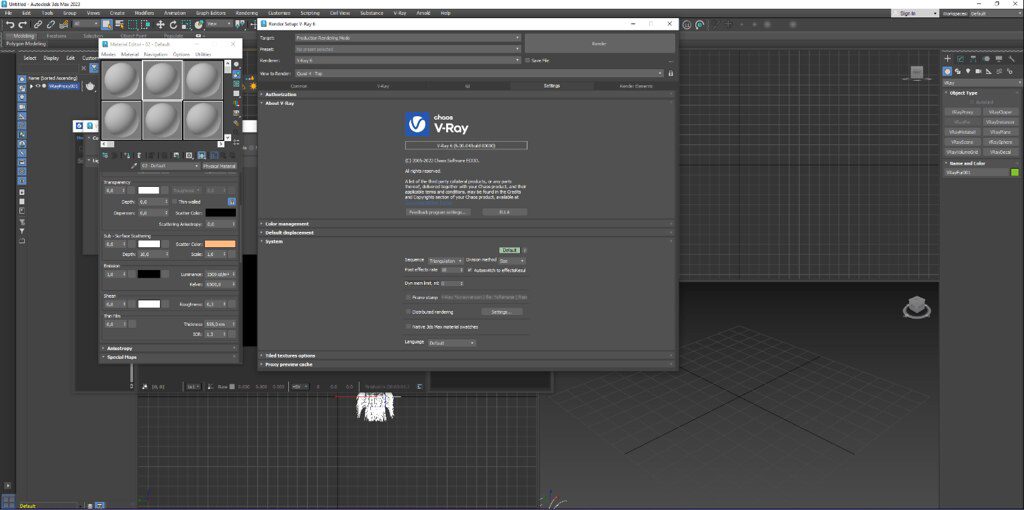Screen dimensions: 1024x510
Task: Select the Cameras category icon in Create panel
Action: click(978, 71)
